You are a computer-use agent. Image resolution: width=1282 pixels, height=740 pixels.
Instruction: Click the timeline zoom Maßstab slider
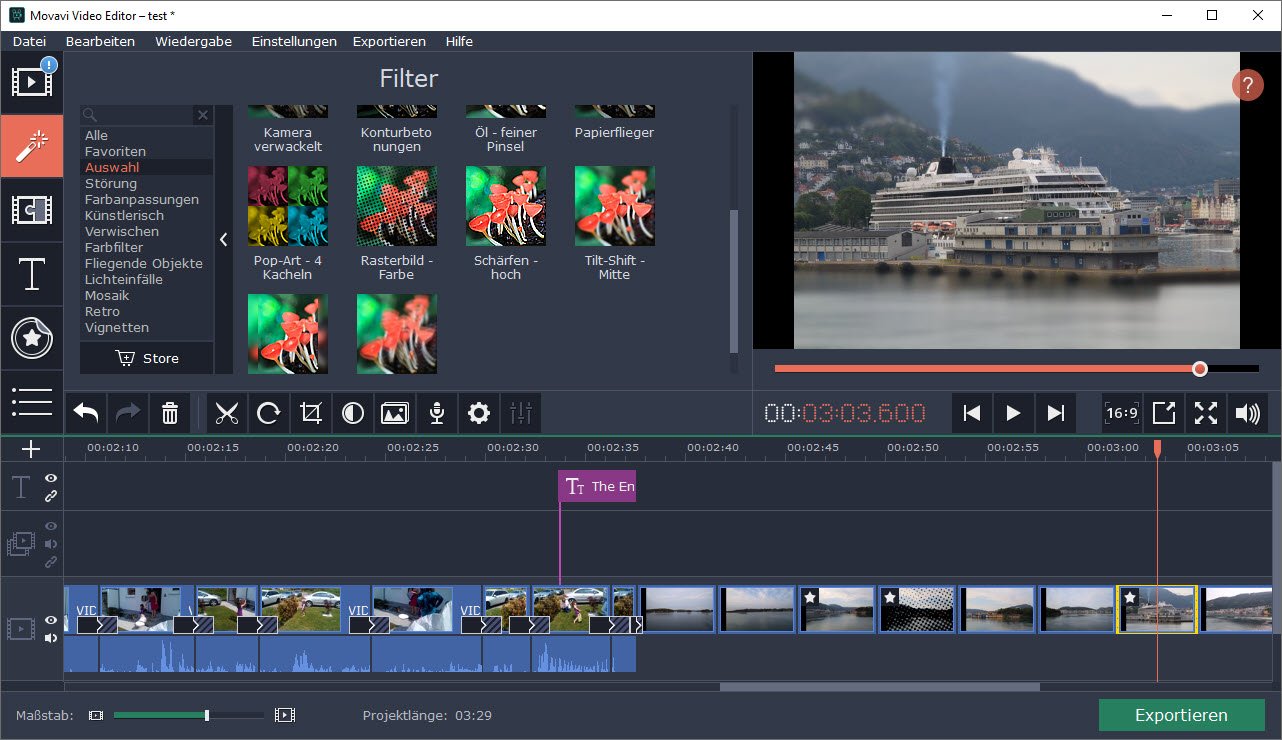point(188,715)
